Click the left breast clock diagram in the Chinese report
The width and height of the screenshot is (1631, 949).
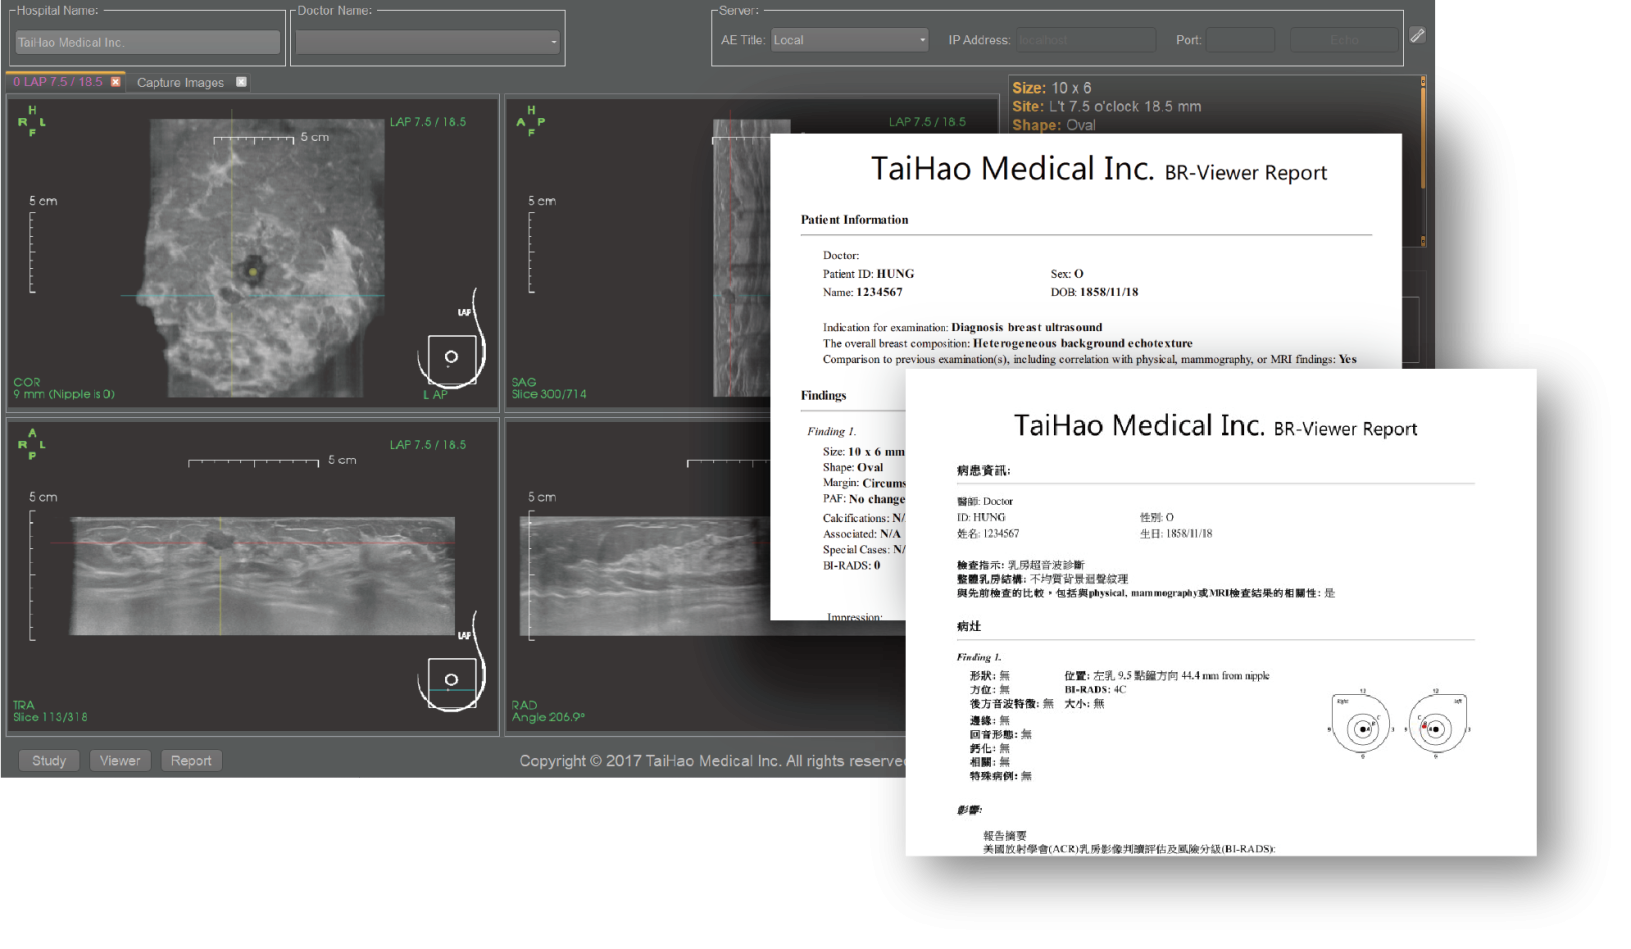tap(1437, 724)
